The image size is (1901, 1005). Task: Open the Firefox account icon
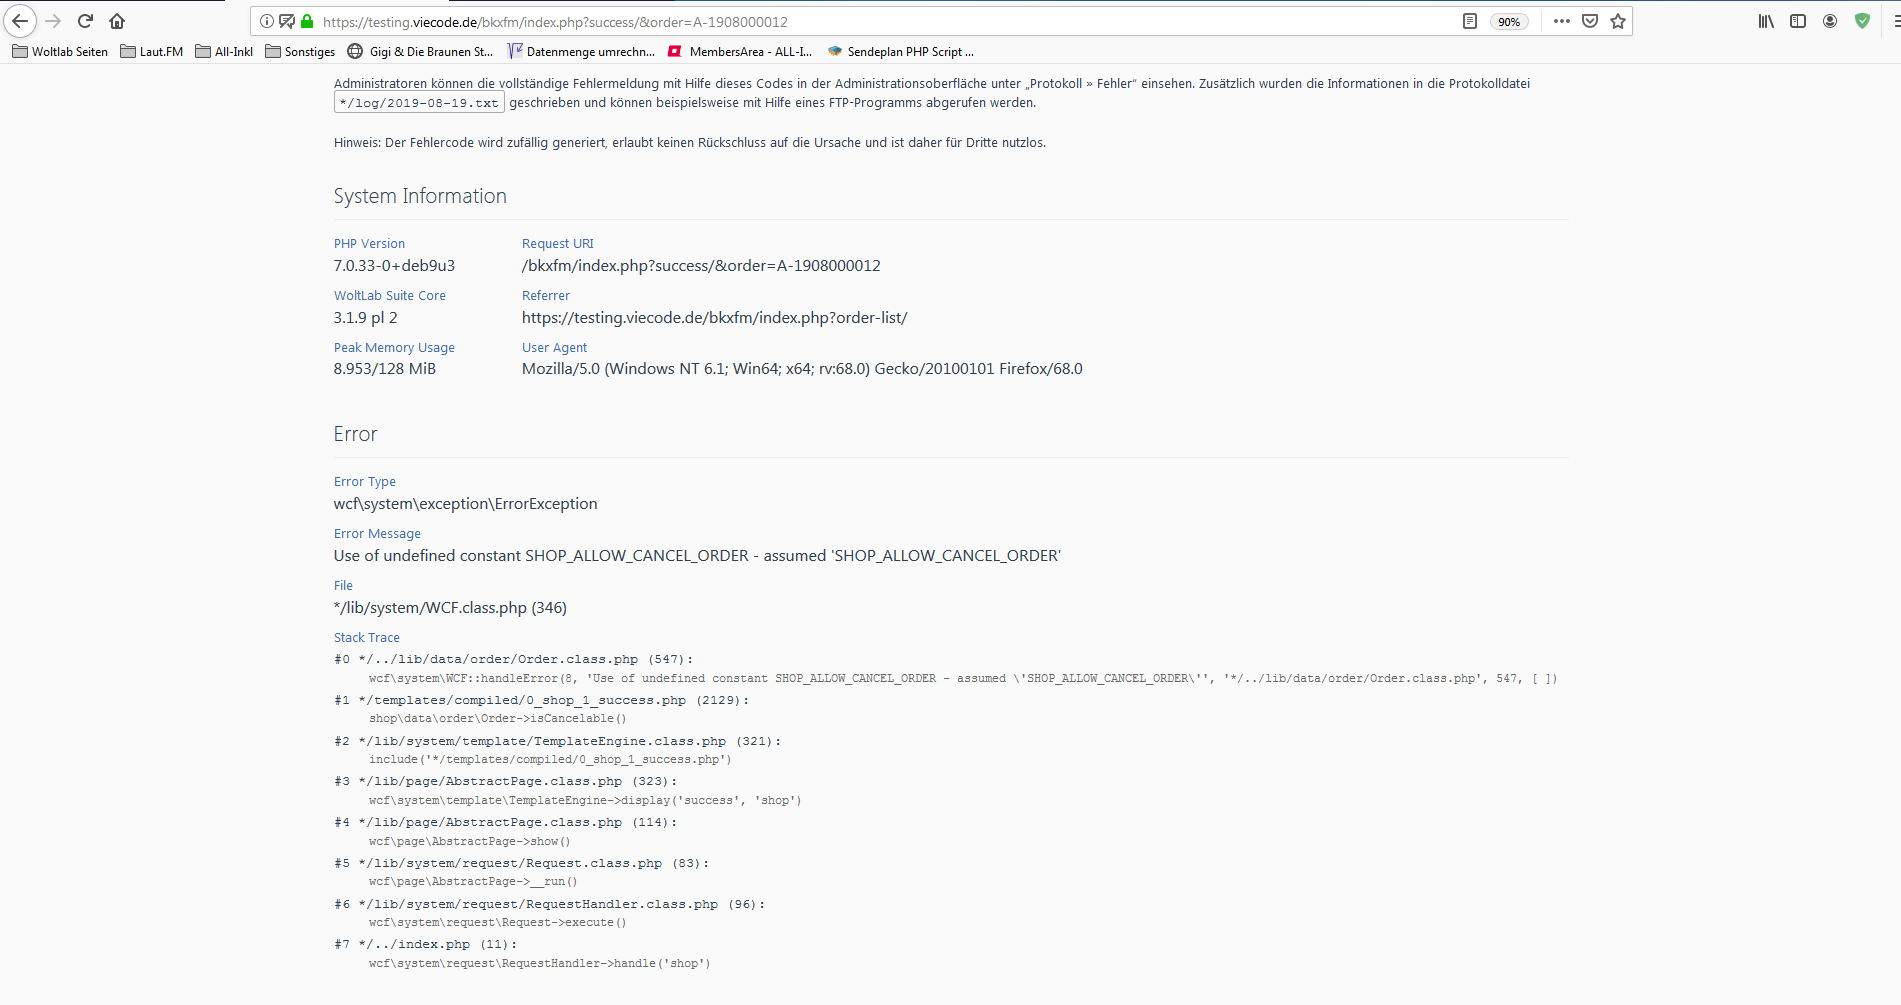[x=1830, y=21]
